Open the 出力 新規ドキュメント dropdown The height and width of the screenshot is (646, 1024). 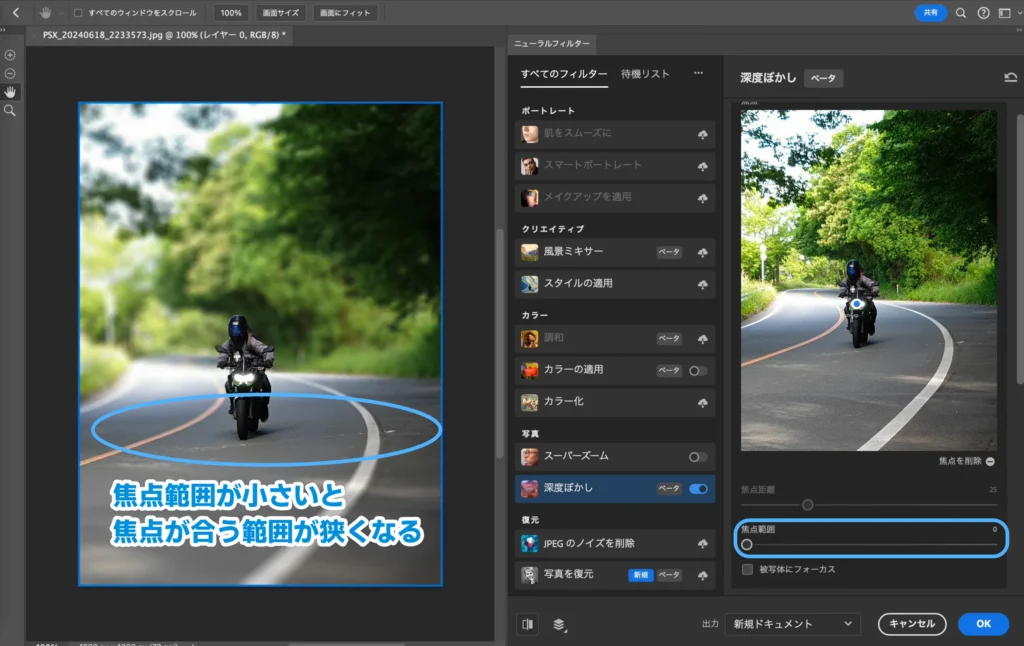click(x=792, y=624)
